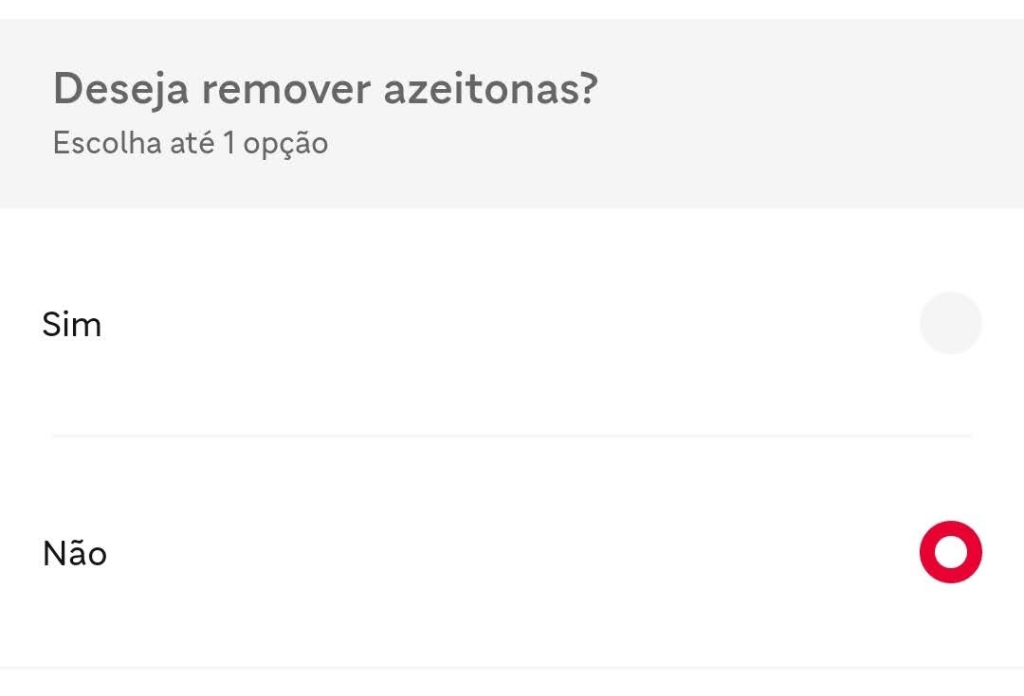
Task: Tap the empty gray circle icon
Action: pyautogui.click(x=950, y=324)
